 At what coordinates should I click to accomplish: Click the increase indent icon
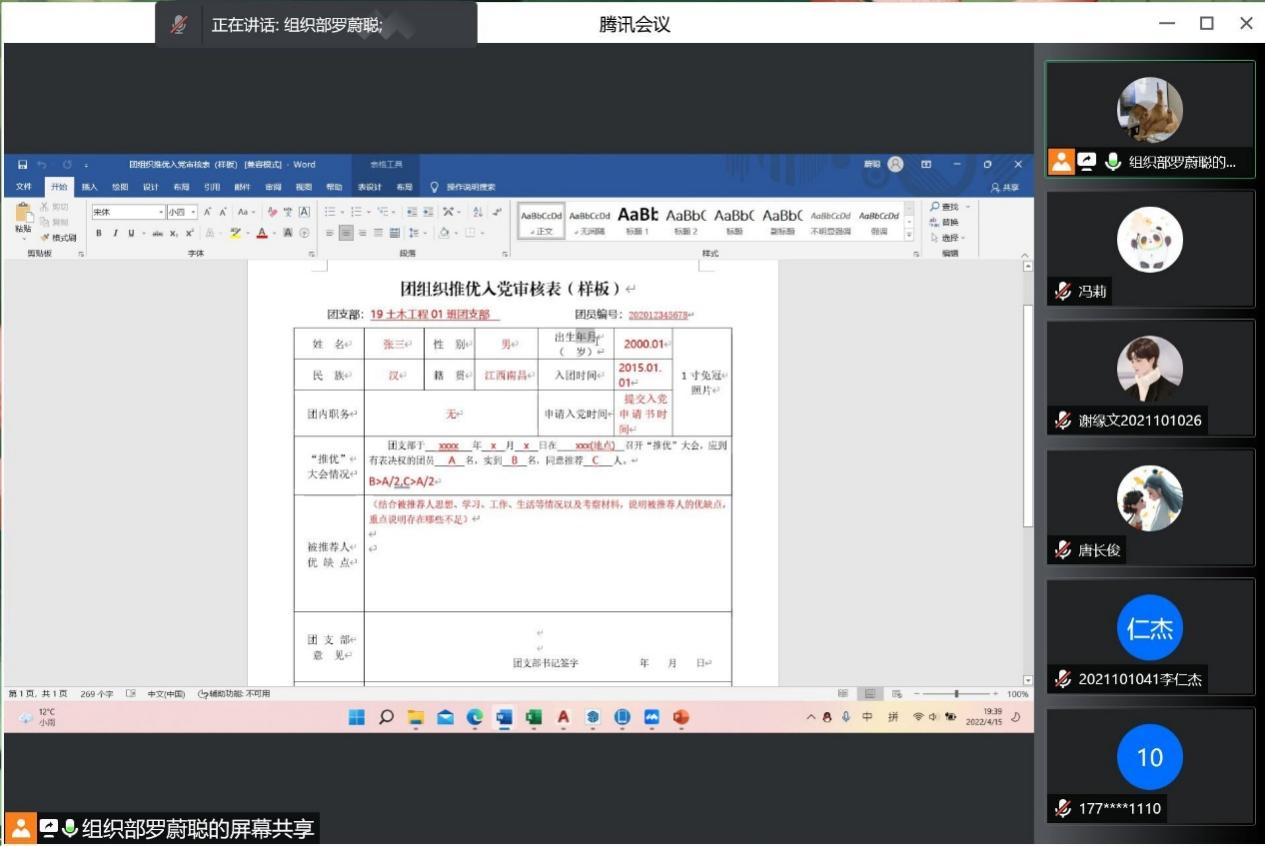429,212
